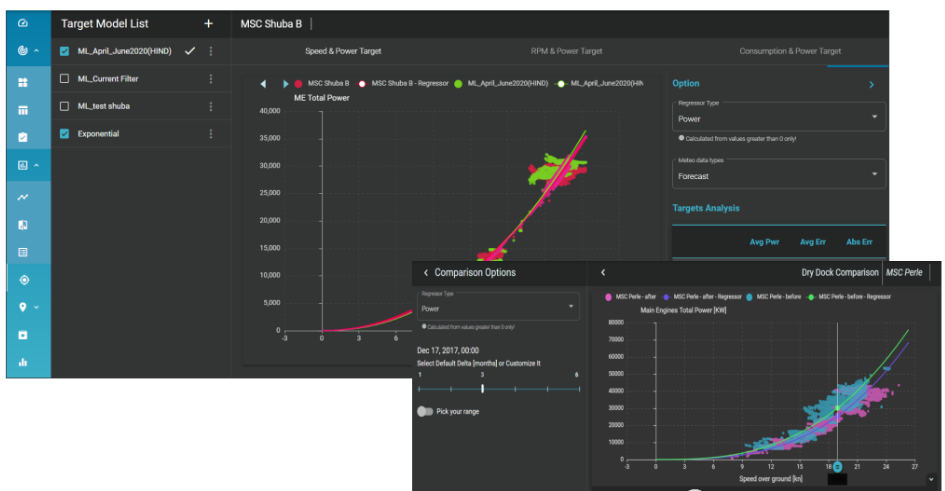
Task: Click the Avg Err column header
Action: 813,242
